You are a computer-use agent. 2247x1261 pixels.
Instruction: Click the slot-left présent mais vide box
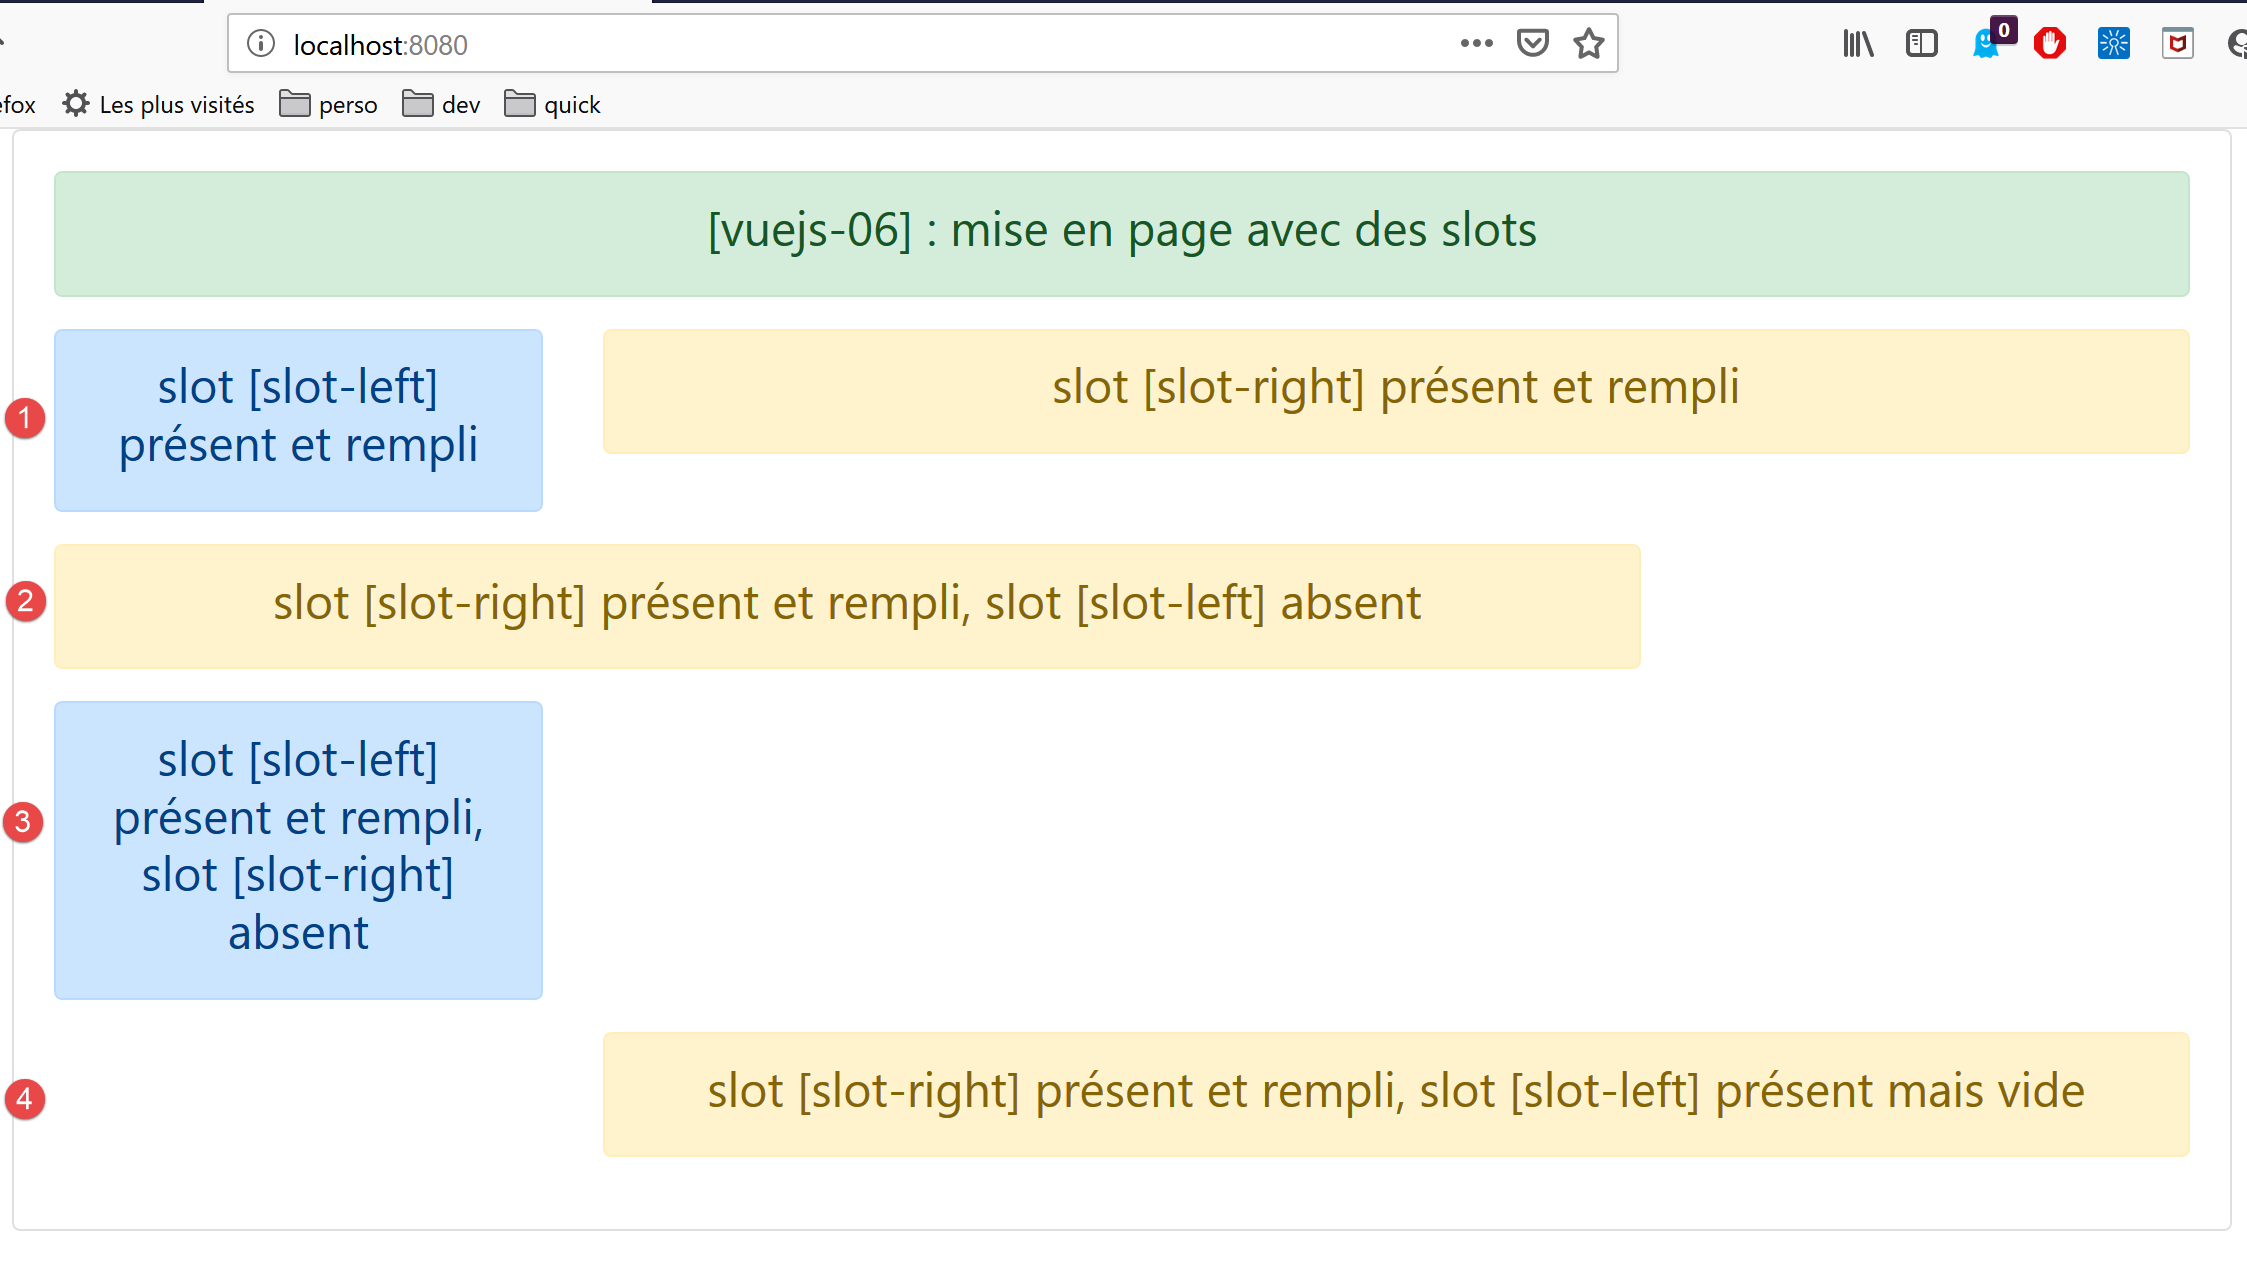pos(1395,1093)
